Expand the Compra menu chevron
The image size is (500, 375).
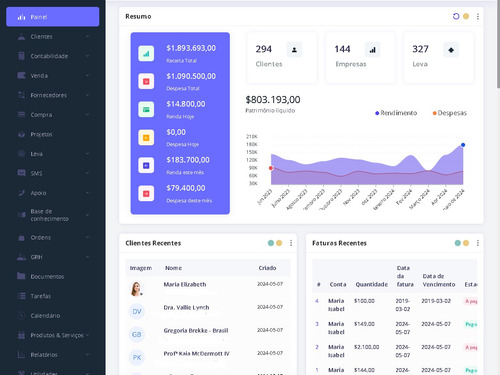(87, 115)
